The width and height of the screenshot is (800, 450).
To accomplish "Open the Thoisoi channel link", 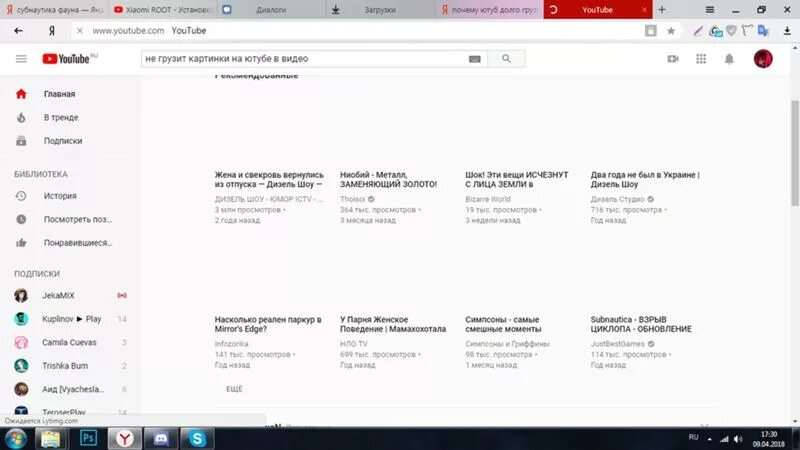I will click(353, 199).
